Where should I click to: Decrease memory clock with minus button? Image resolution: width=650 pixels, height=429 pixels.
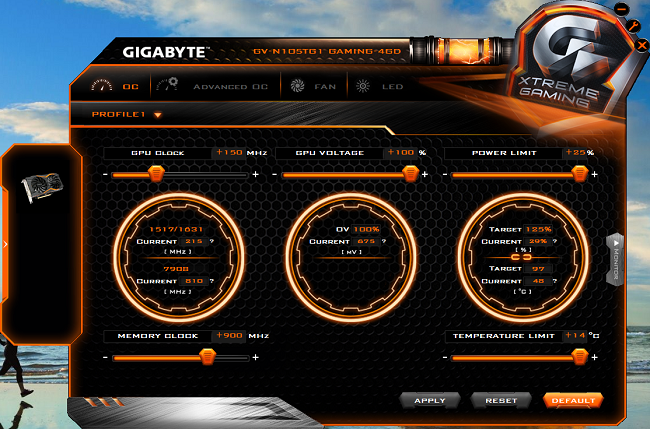pyautogui.click(x=105, y=357)
